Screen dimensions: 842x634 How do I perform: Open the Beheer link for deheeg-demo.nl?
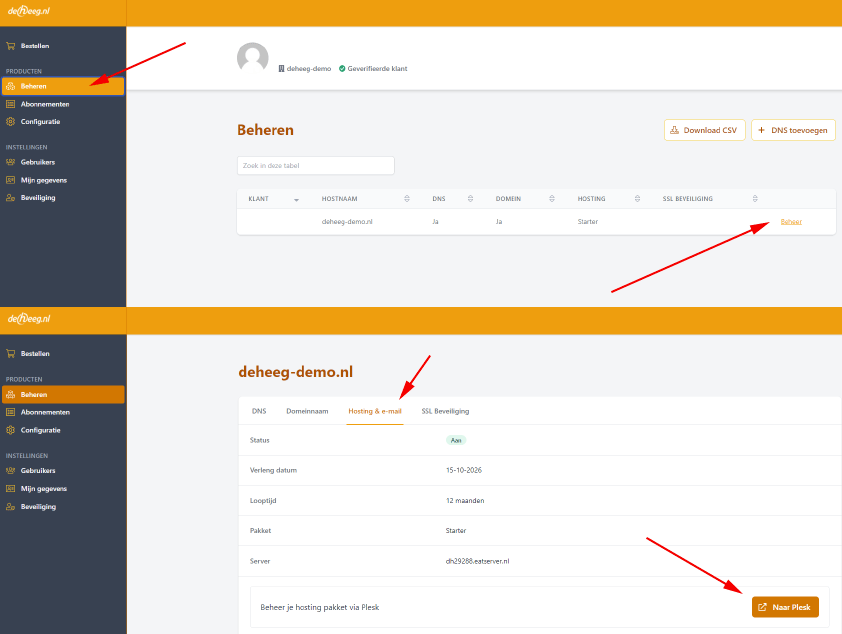(791, 222)
